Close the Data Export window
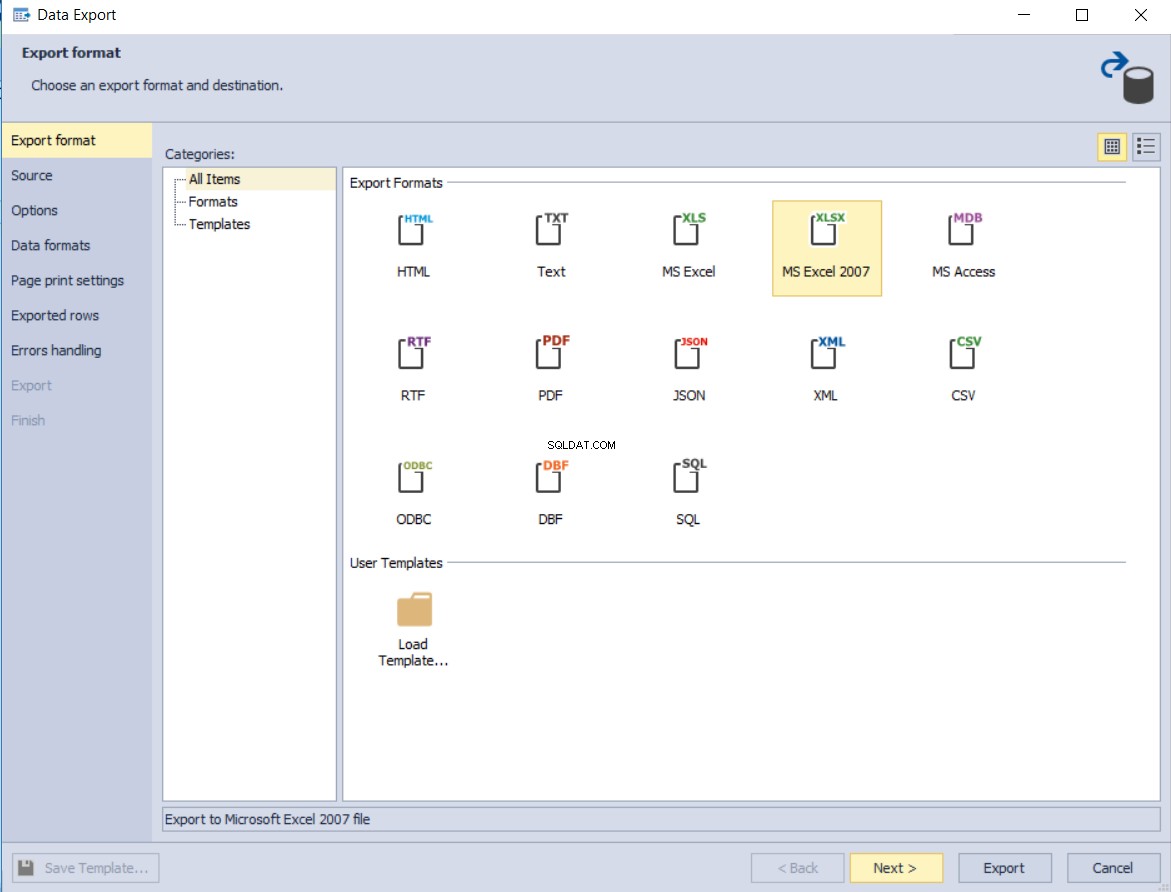This screenshot has height=892, width=1171. point(1140,15)
